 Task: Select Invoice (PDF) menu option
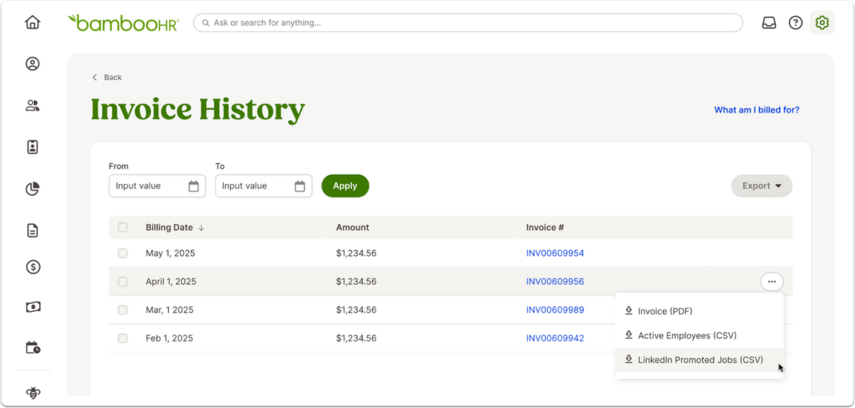click(x=699, y=311)
